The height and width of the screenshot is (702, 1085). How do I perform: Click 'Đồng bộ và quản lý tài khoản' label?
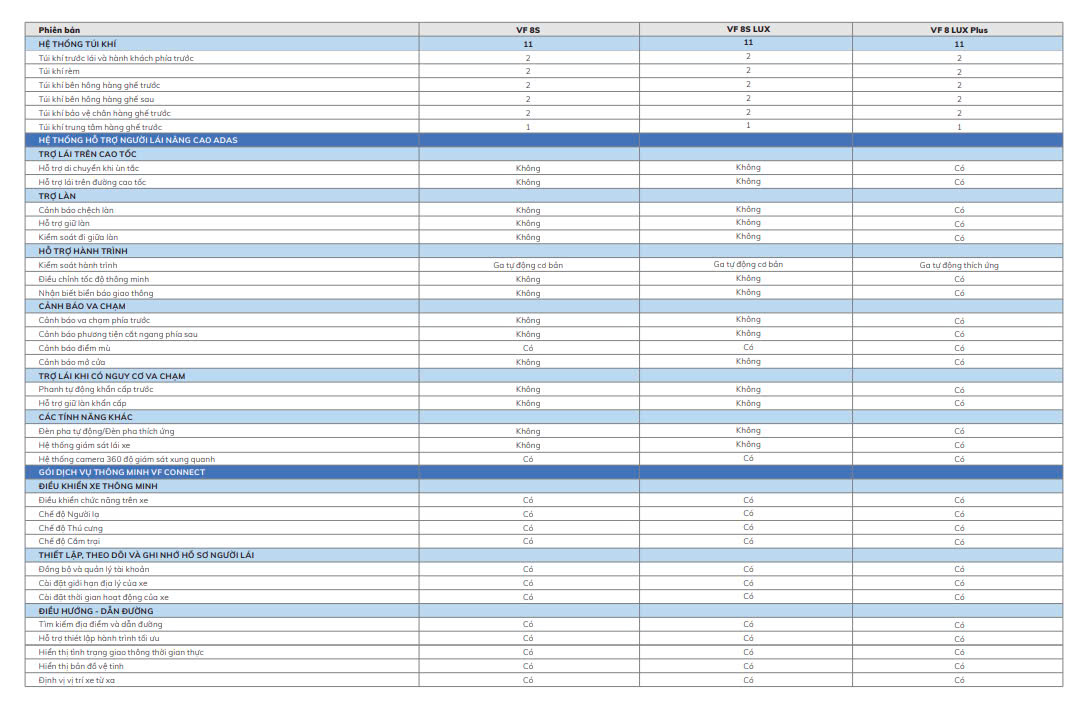[x=94, y=569]
